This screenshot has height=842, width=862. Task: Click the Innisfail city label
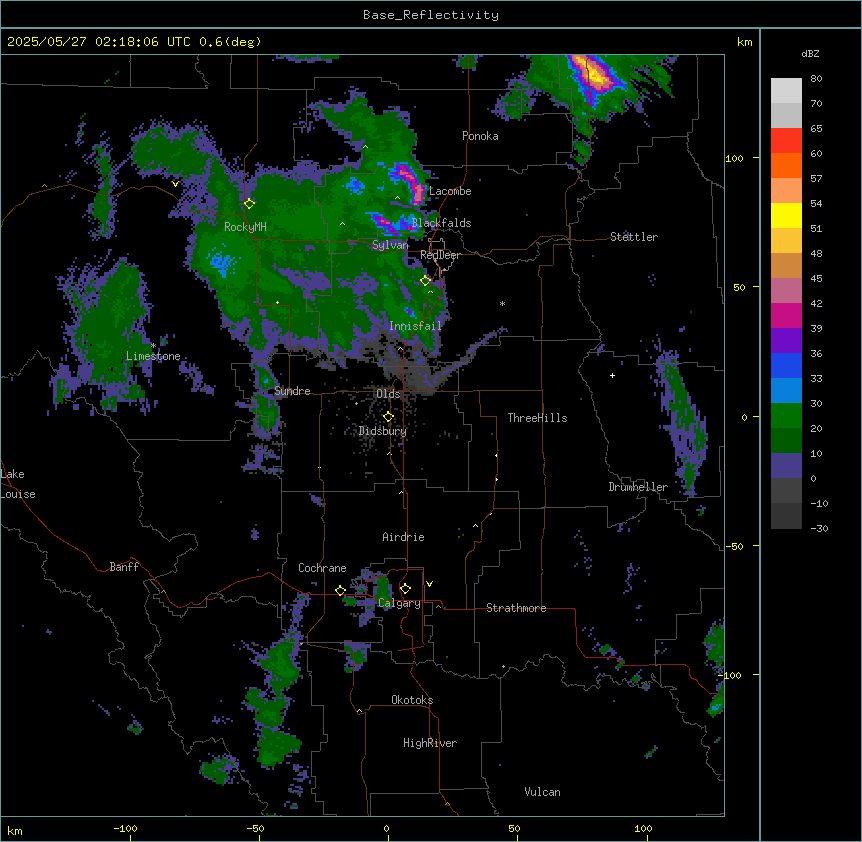click(x=415, y=326)
